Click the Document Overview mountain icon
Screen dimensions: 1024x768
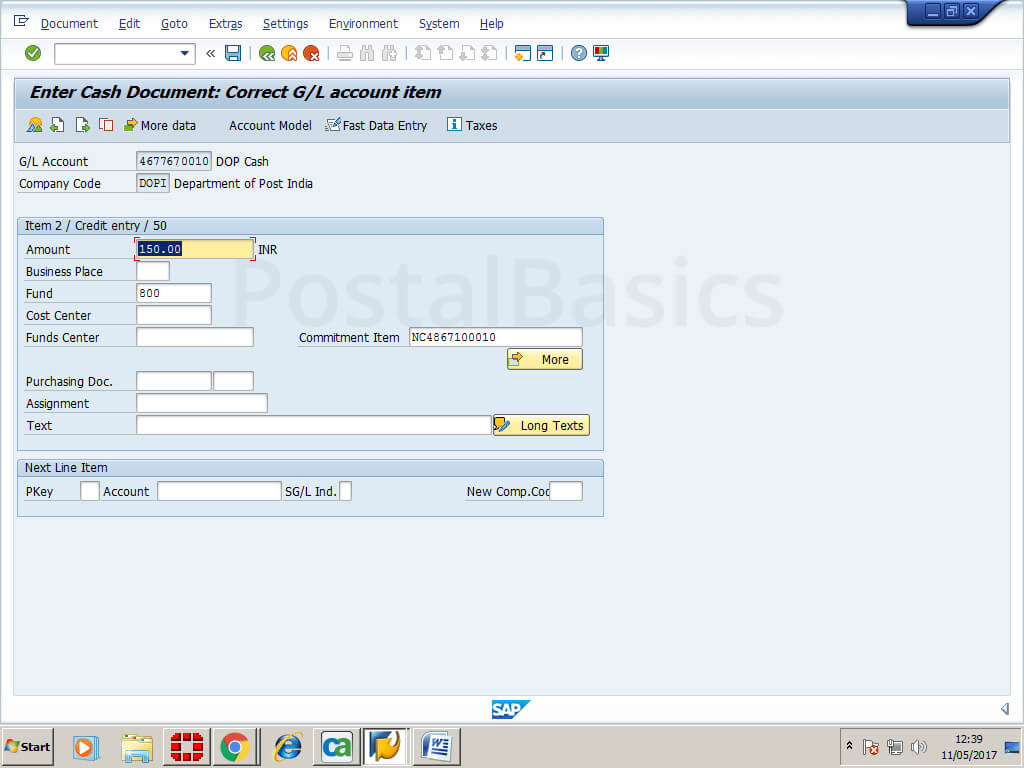pyautogui.click(x=35, y=125)
